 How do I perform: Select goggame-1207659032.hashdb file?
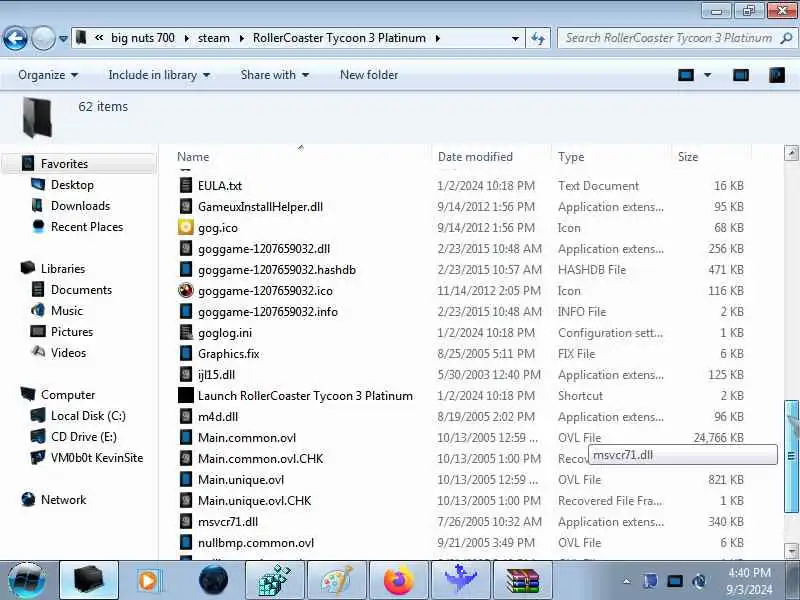(277, 269)
